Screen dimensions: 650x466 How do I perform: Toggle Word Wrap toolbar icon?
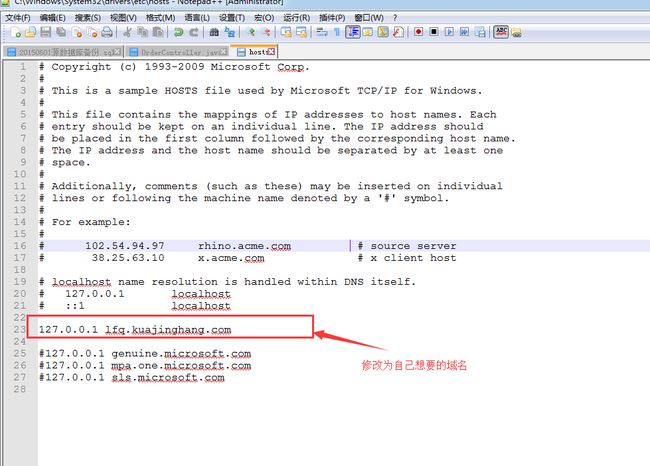(322, 32)
